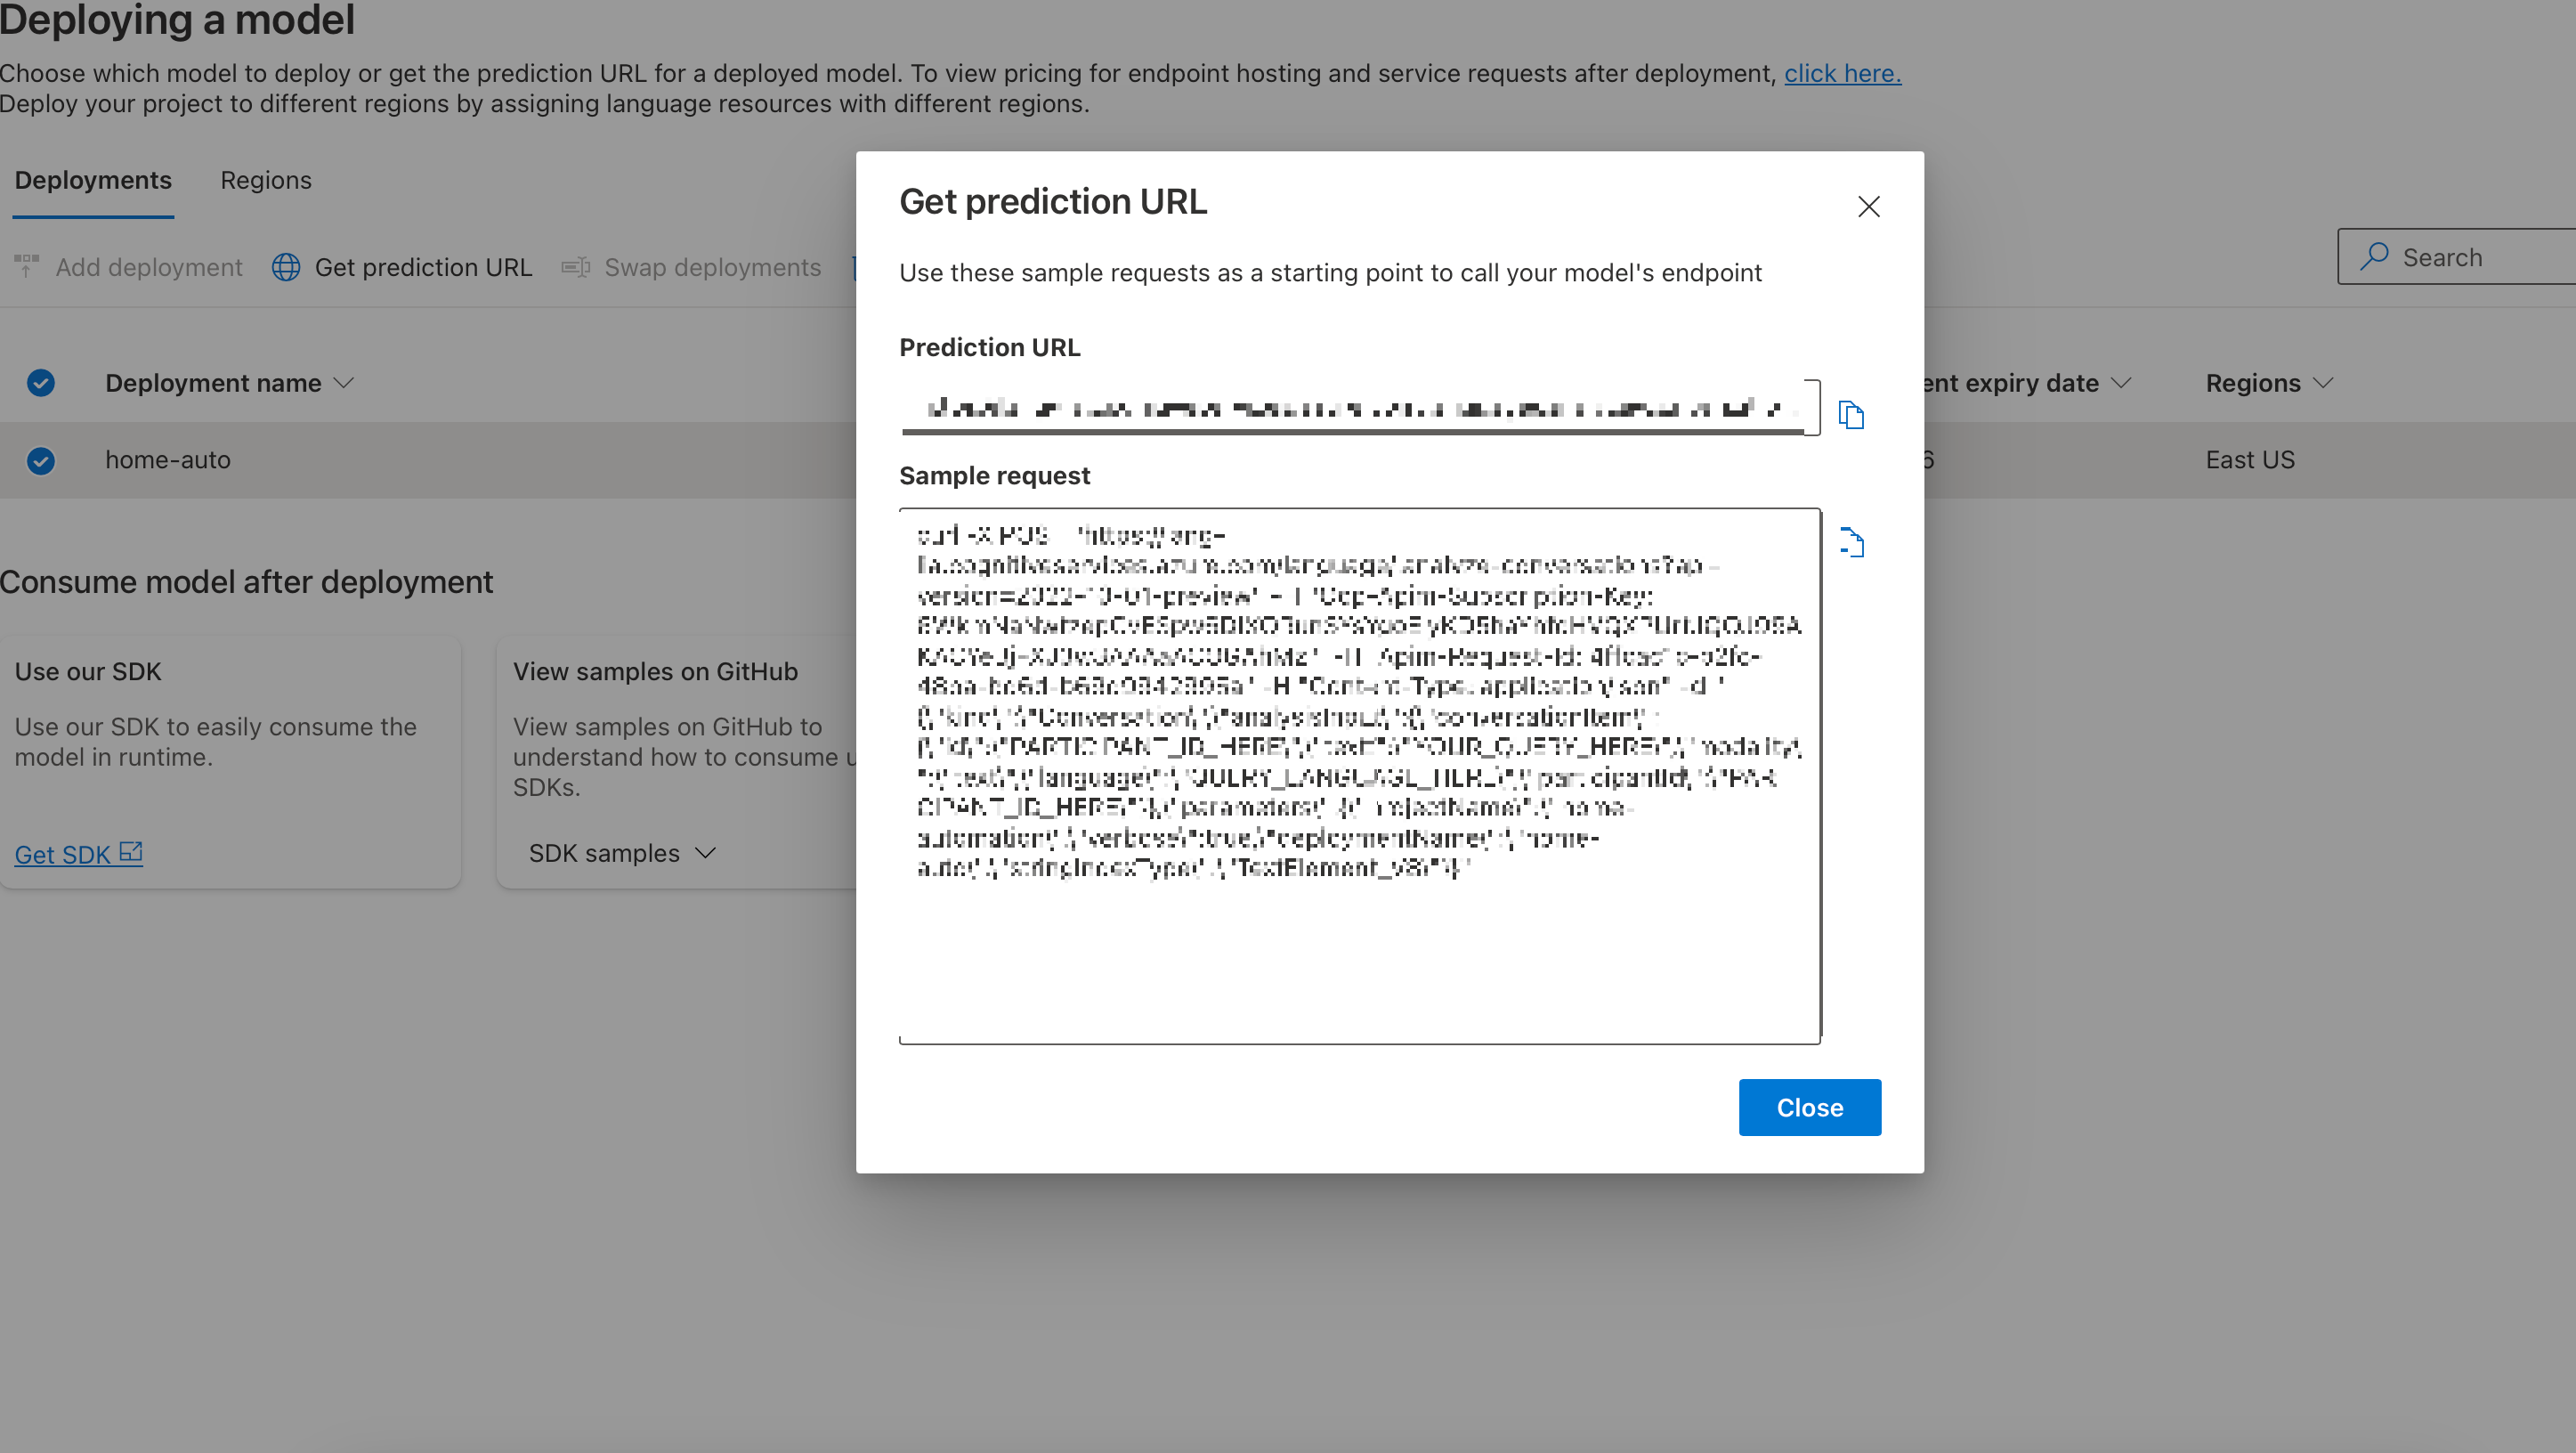Open the pricing 'click here' link
Screen dimensions: 2576x1453
click(x=1842, y=73)
